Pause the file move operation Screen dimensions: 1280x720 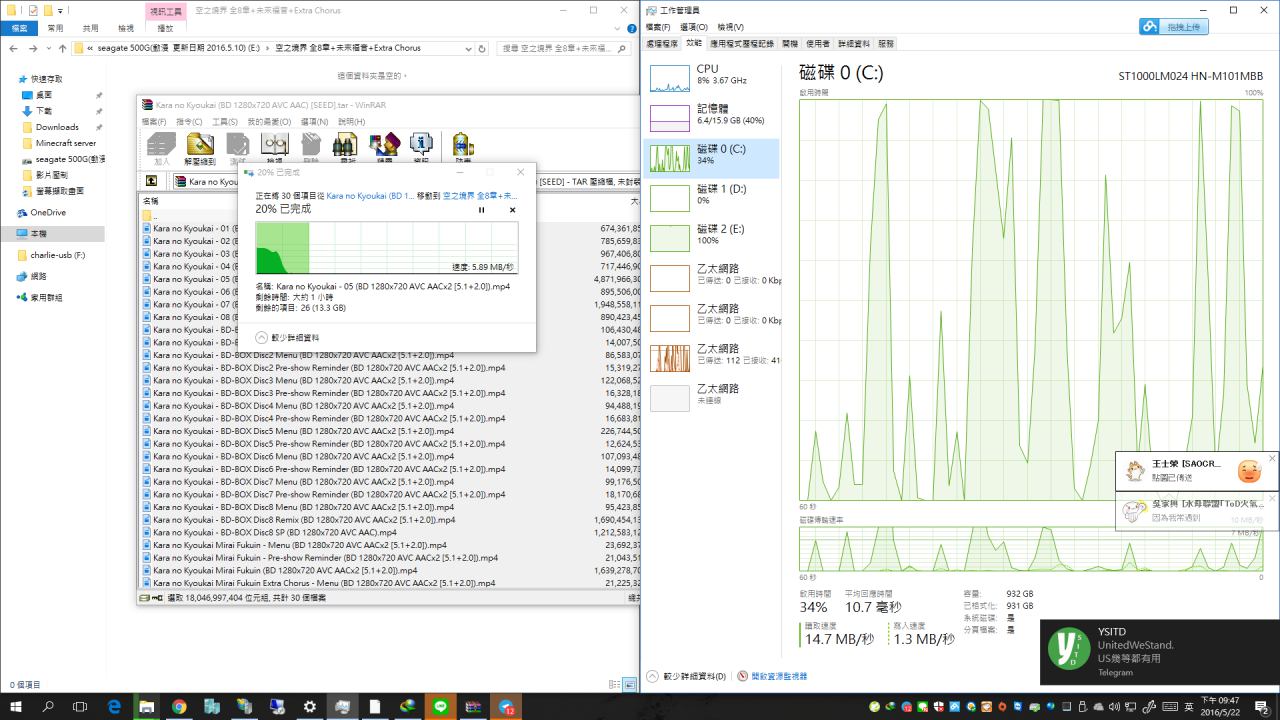click(482, 210)
